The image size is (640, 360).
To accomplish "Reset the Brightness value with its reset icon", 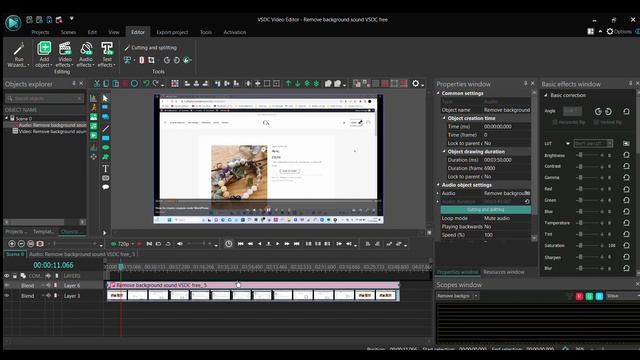I will [626, 155].
